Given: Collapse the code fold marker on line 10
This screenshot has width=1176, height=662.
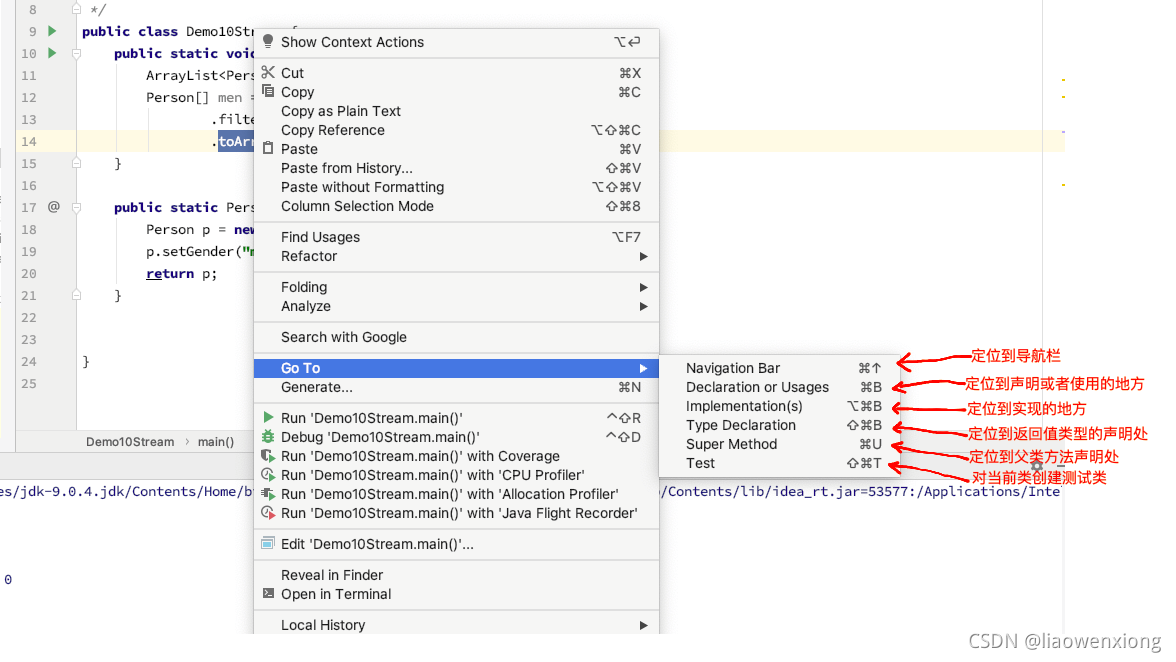Looking at the screenshot, I should (76, 53).
